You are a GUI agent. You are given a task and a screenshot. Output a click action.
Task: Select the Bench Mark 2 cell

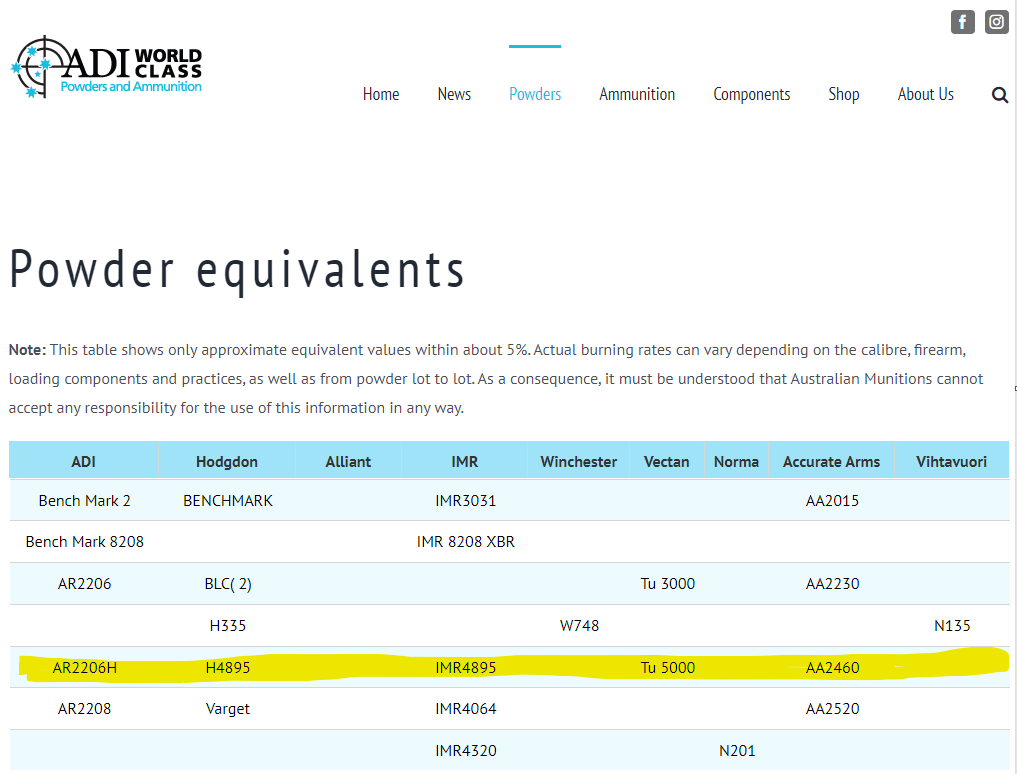(x=84, y=501)
